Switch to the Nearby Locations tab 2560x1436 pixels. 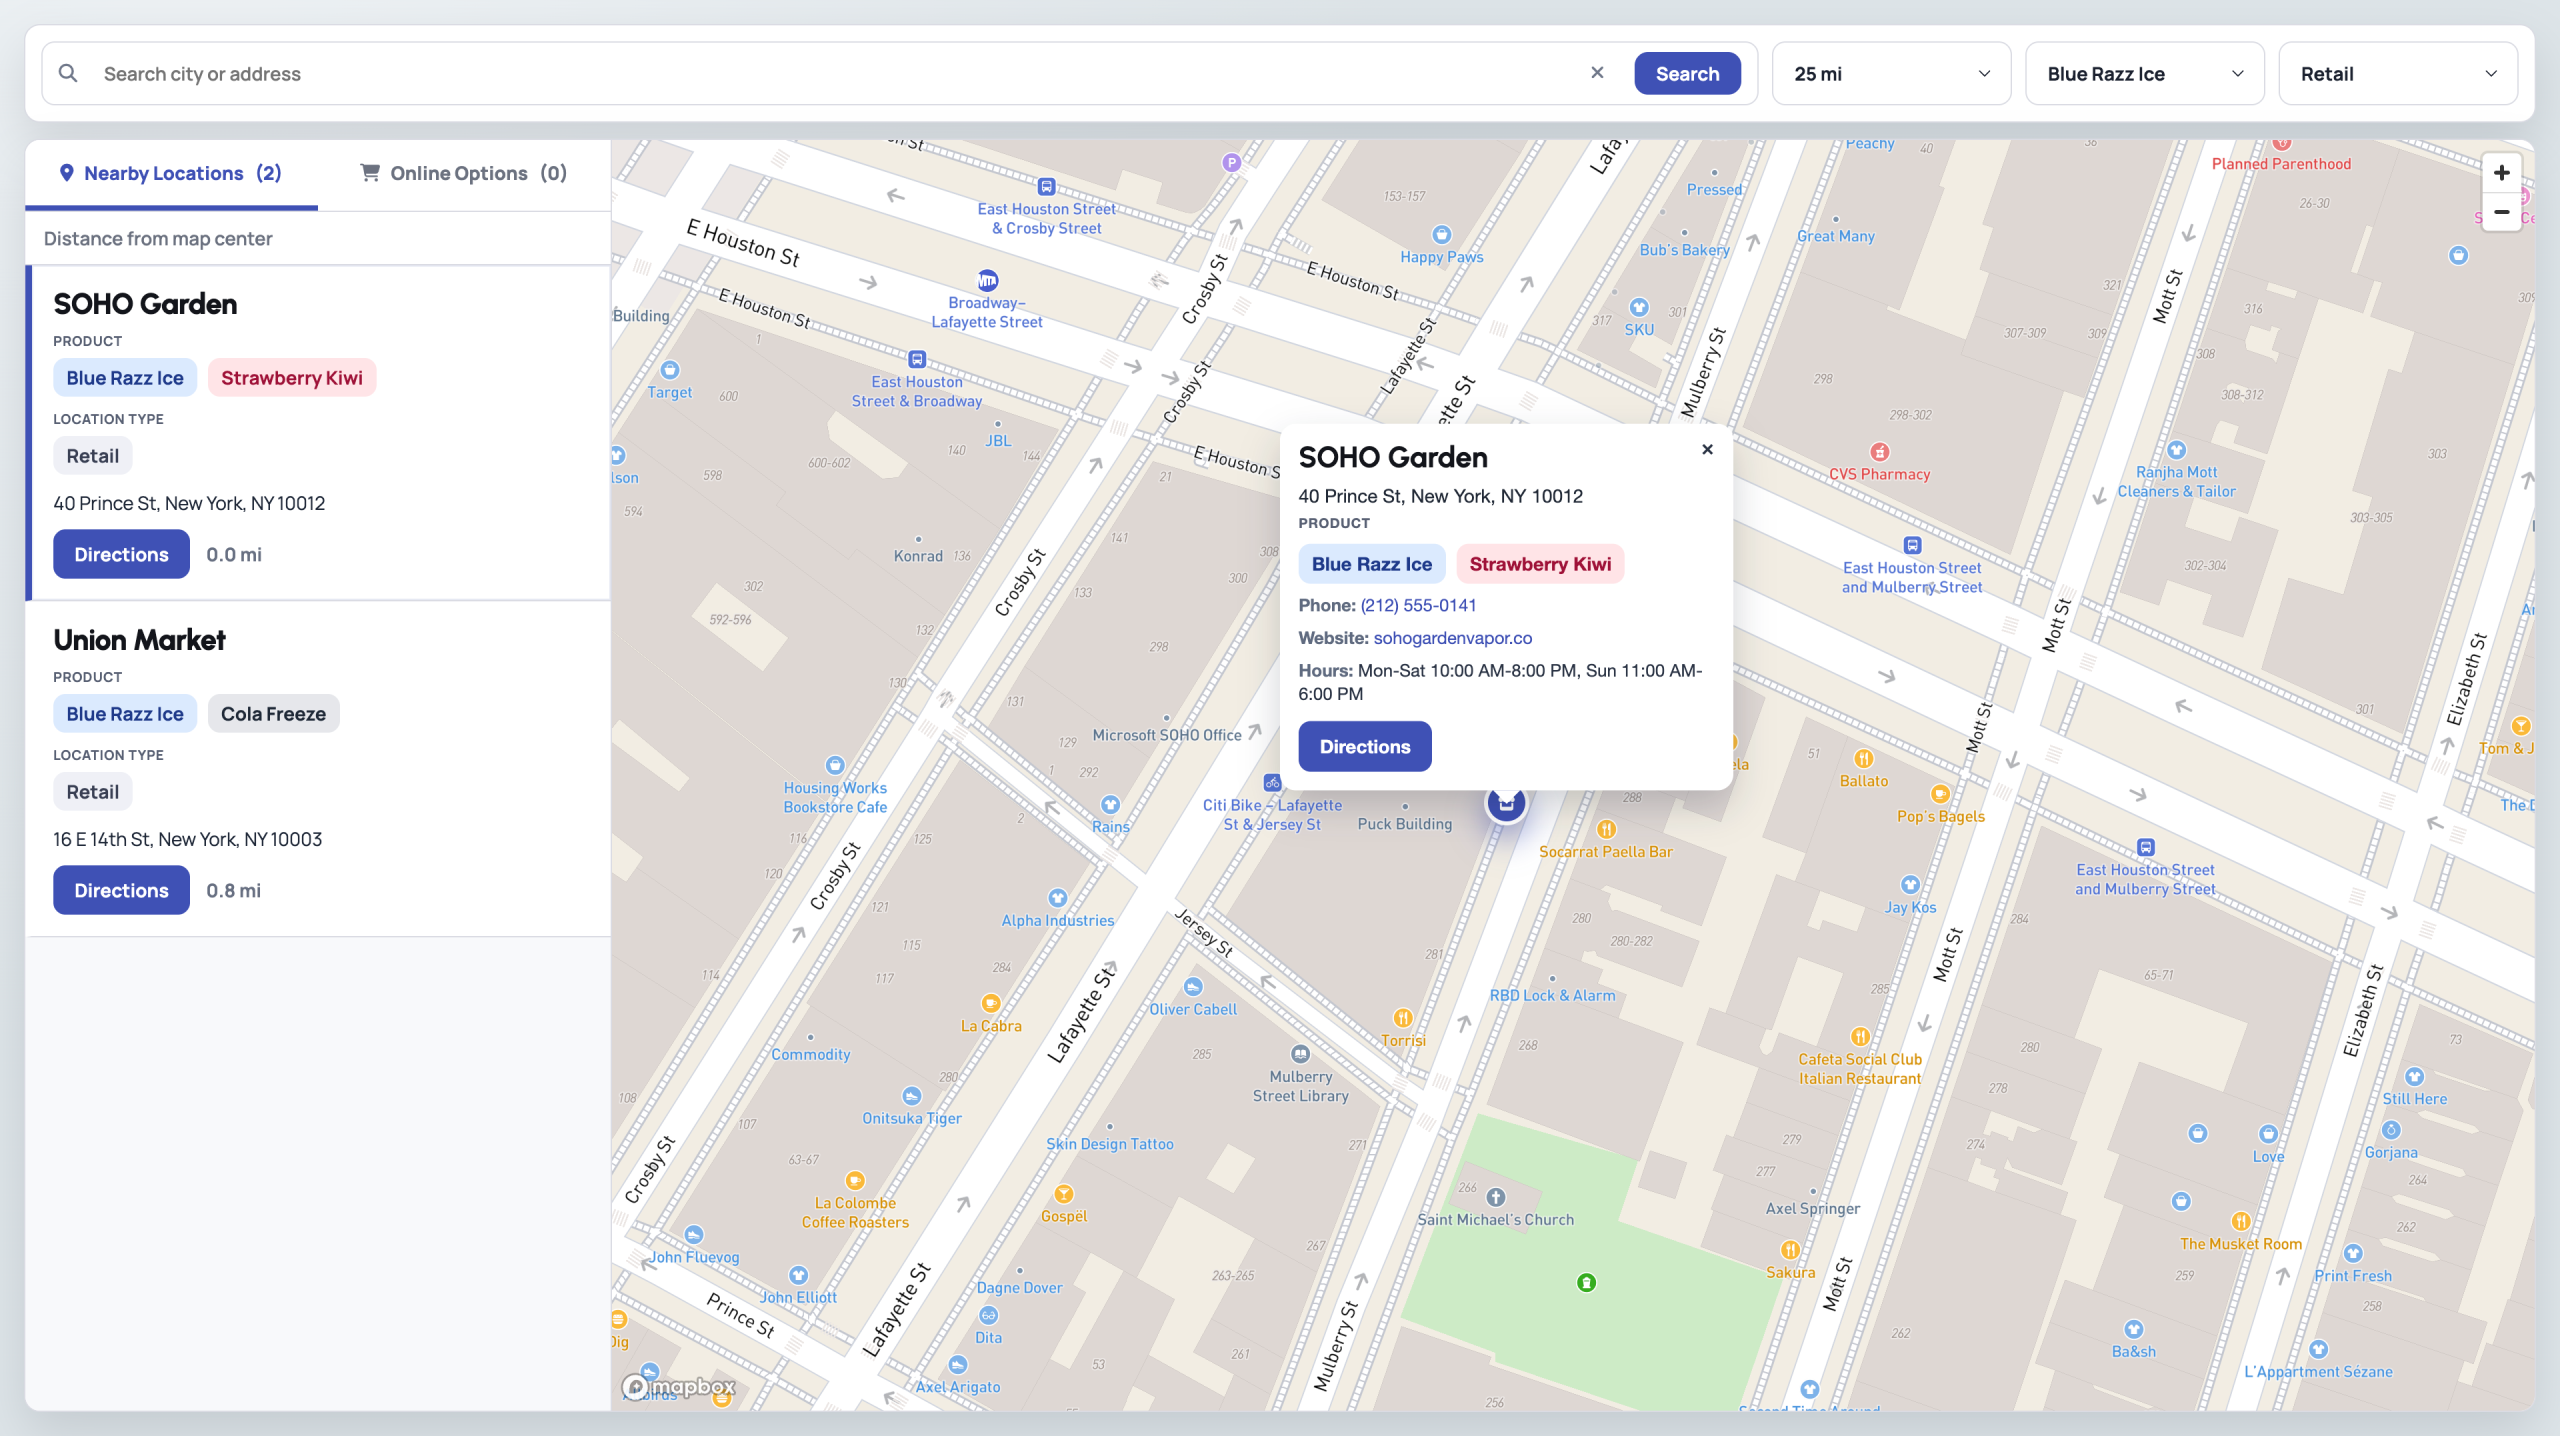tap(170, 172)
